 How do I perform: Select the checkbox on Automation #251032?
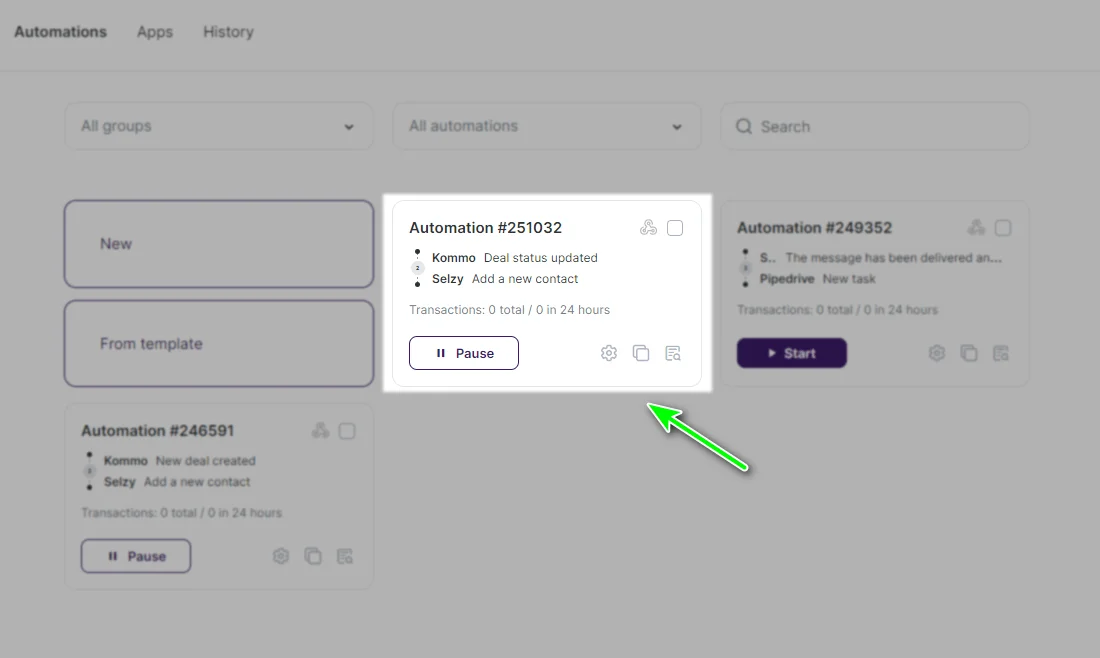pyautogui.click(x=675, y=227)
